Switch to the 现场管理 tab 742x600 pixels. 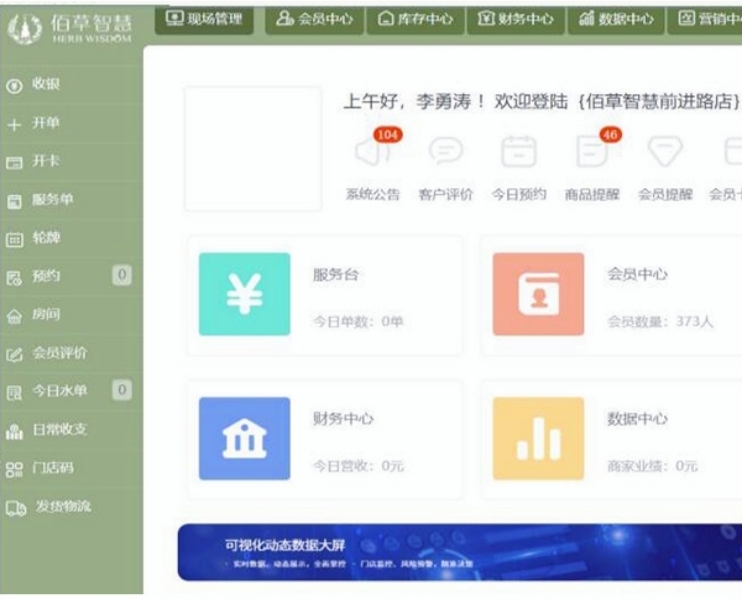(204, 18)
